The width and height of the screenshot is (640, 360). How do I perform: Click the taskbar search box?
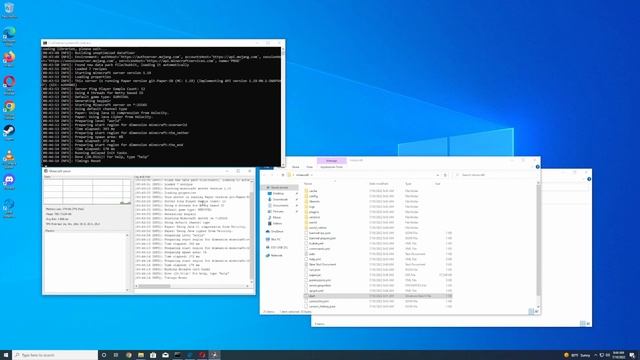(55, 355)
